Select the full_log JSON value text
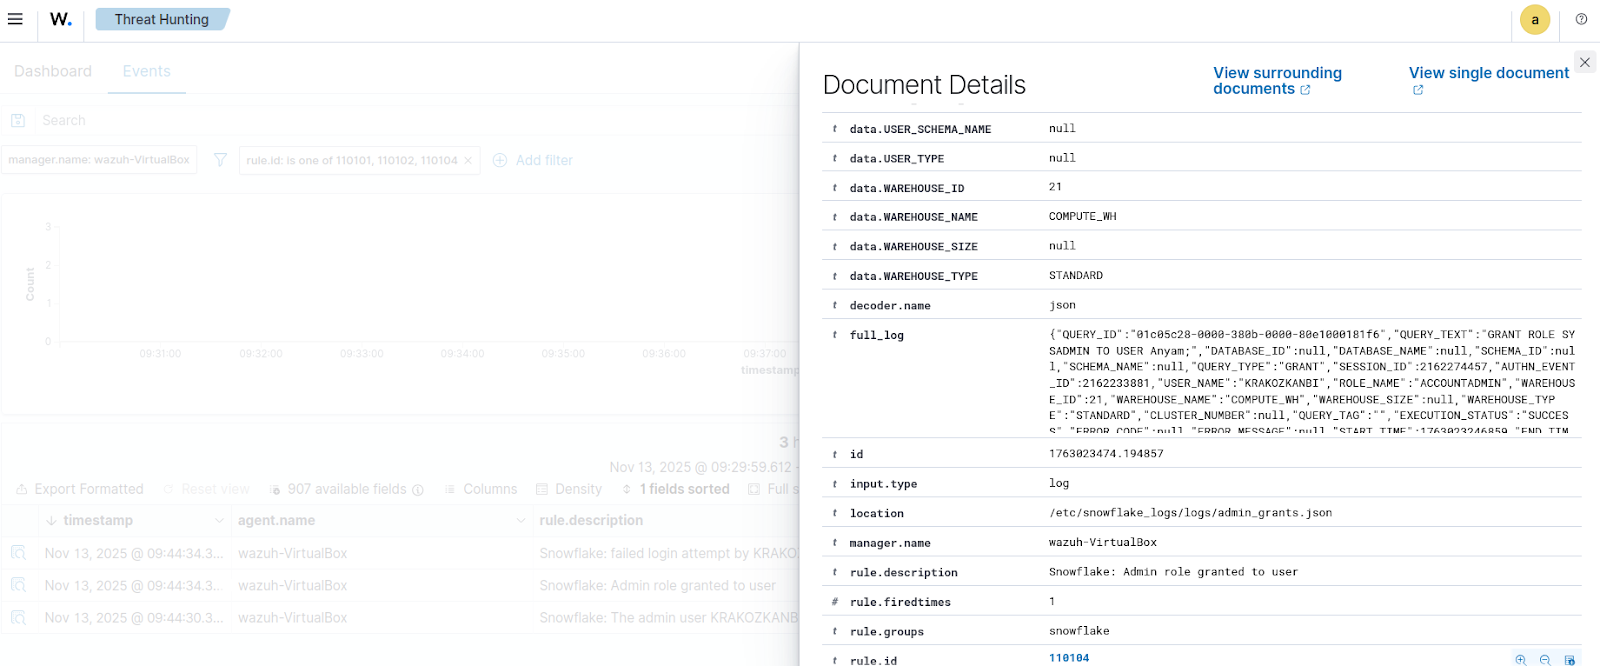 (x=1312, y=383)
